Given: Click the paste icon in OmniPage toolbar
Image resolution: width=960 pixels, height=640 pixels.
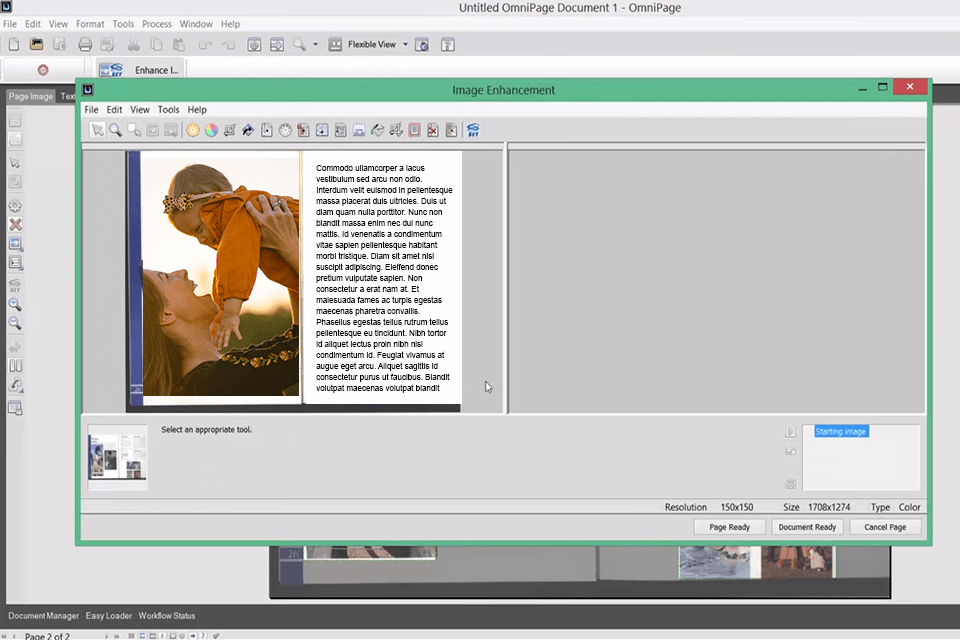Looking at the screenshot, I should (x=179, y=45).
